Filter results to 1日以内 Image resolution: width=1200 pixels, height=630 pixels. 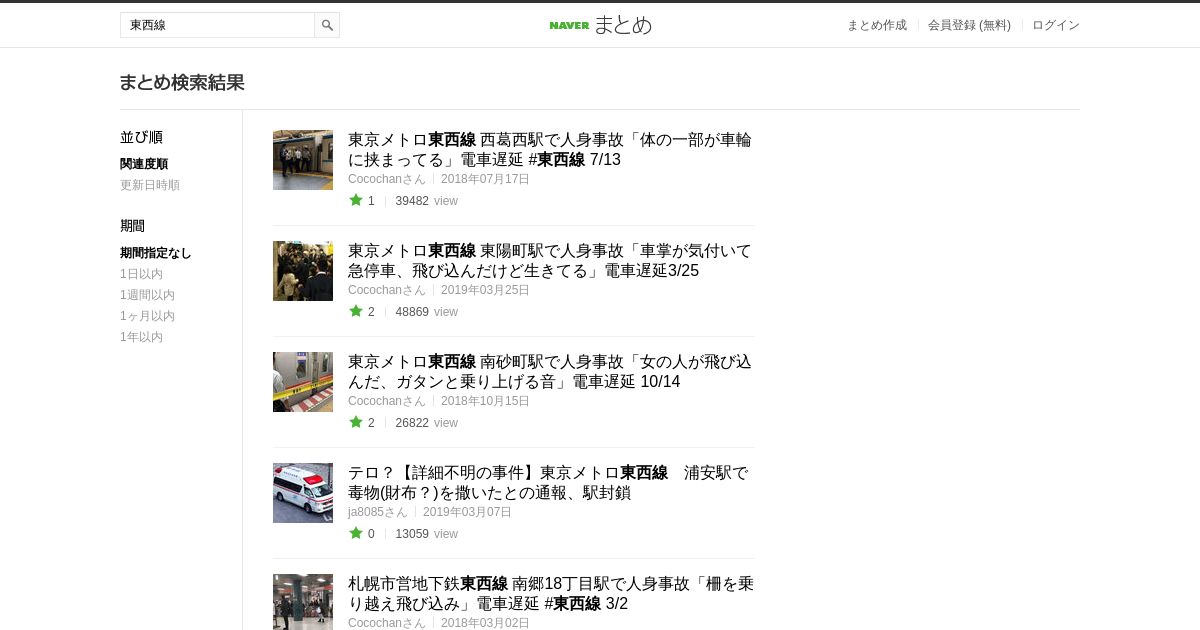pyautogui.click(x=141, y=274)
